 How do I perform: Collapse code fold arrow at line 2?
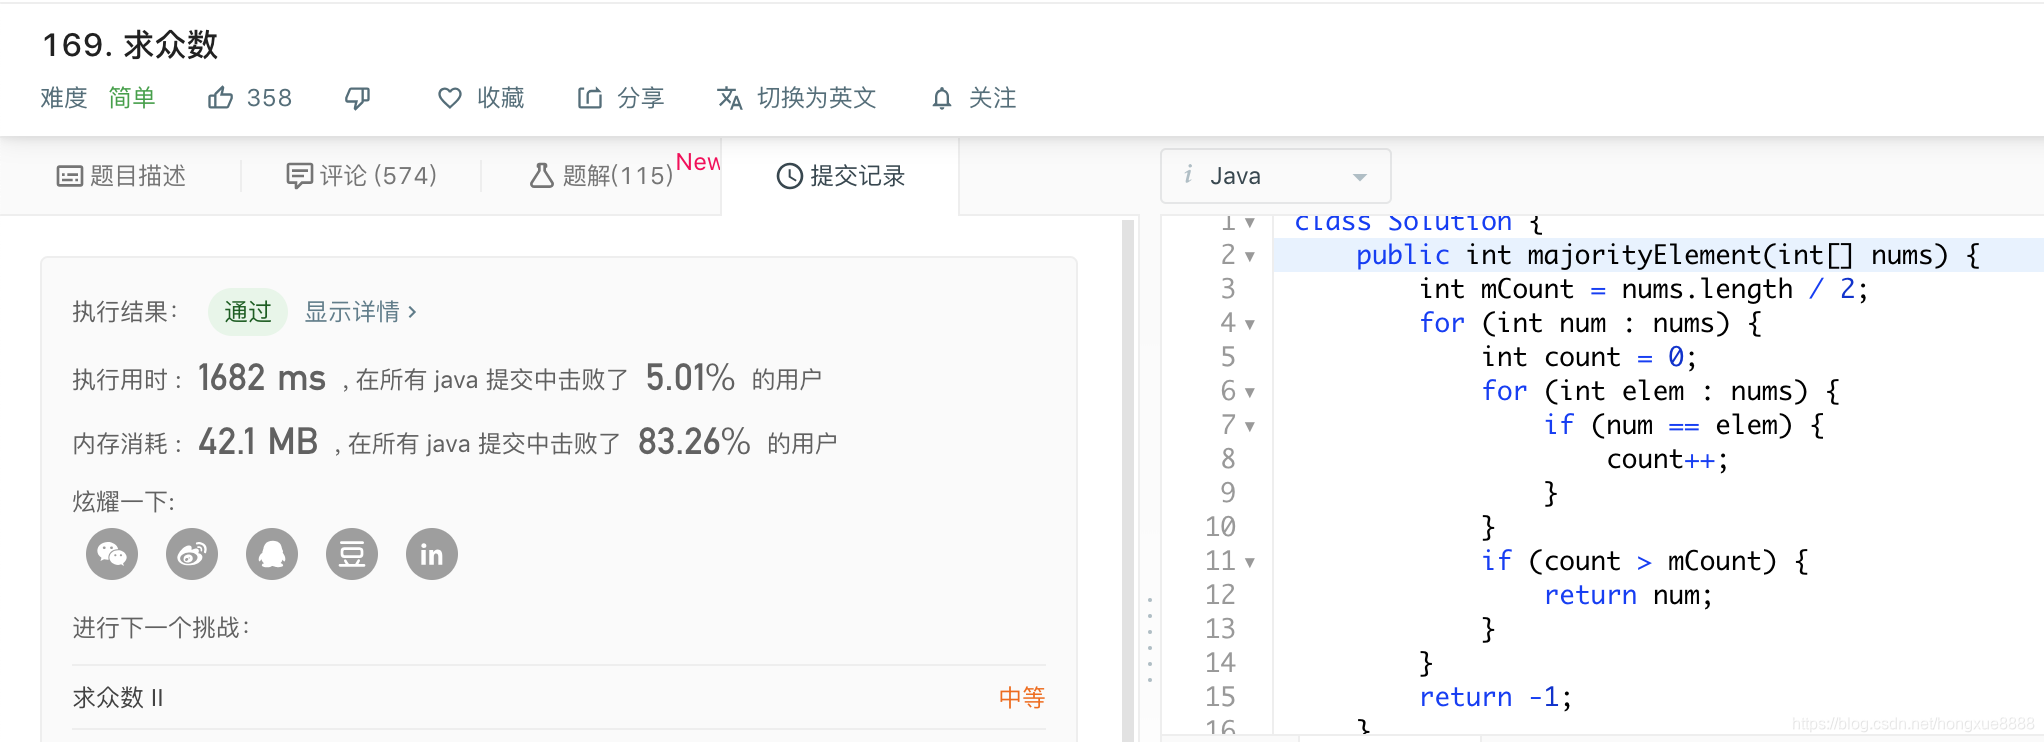(1250, 257)
